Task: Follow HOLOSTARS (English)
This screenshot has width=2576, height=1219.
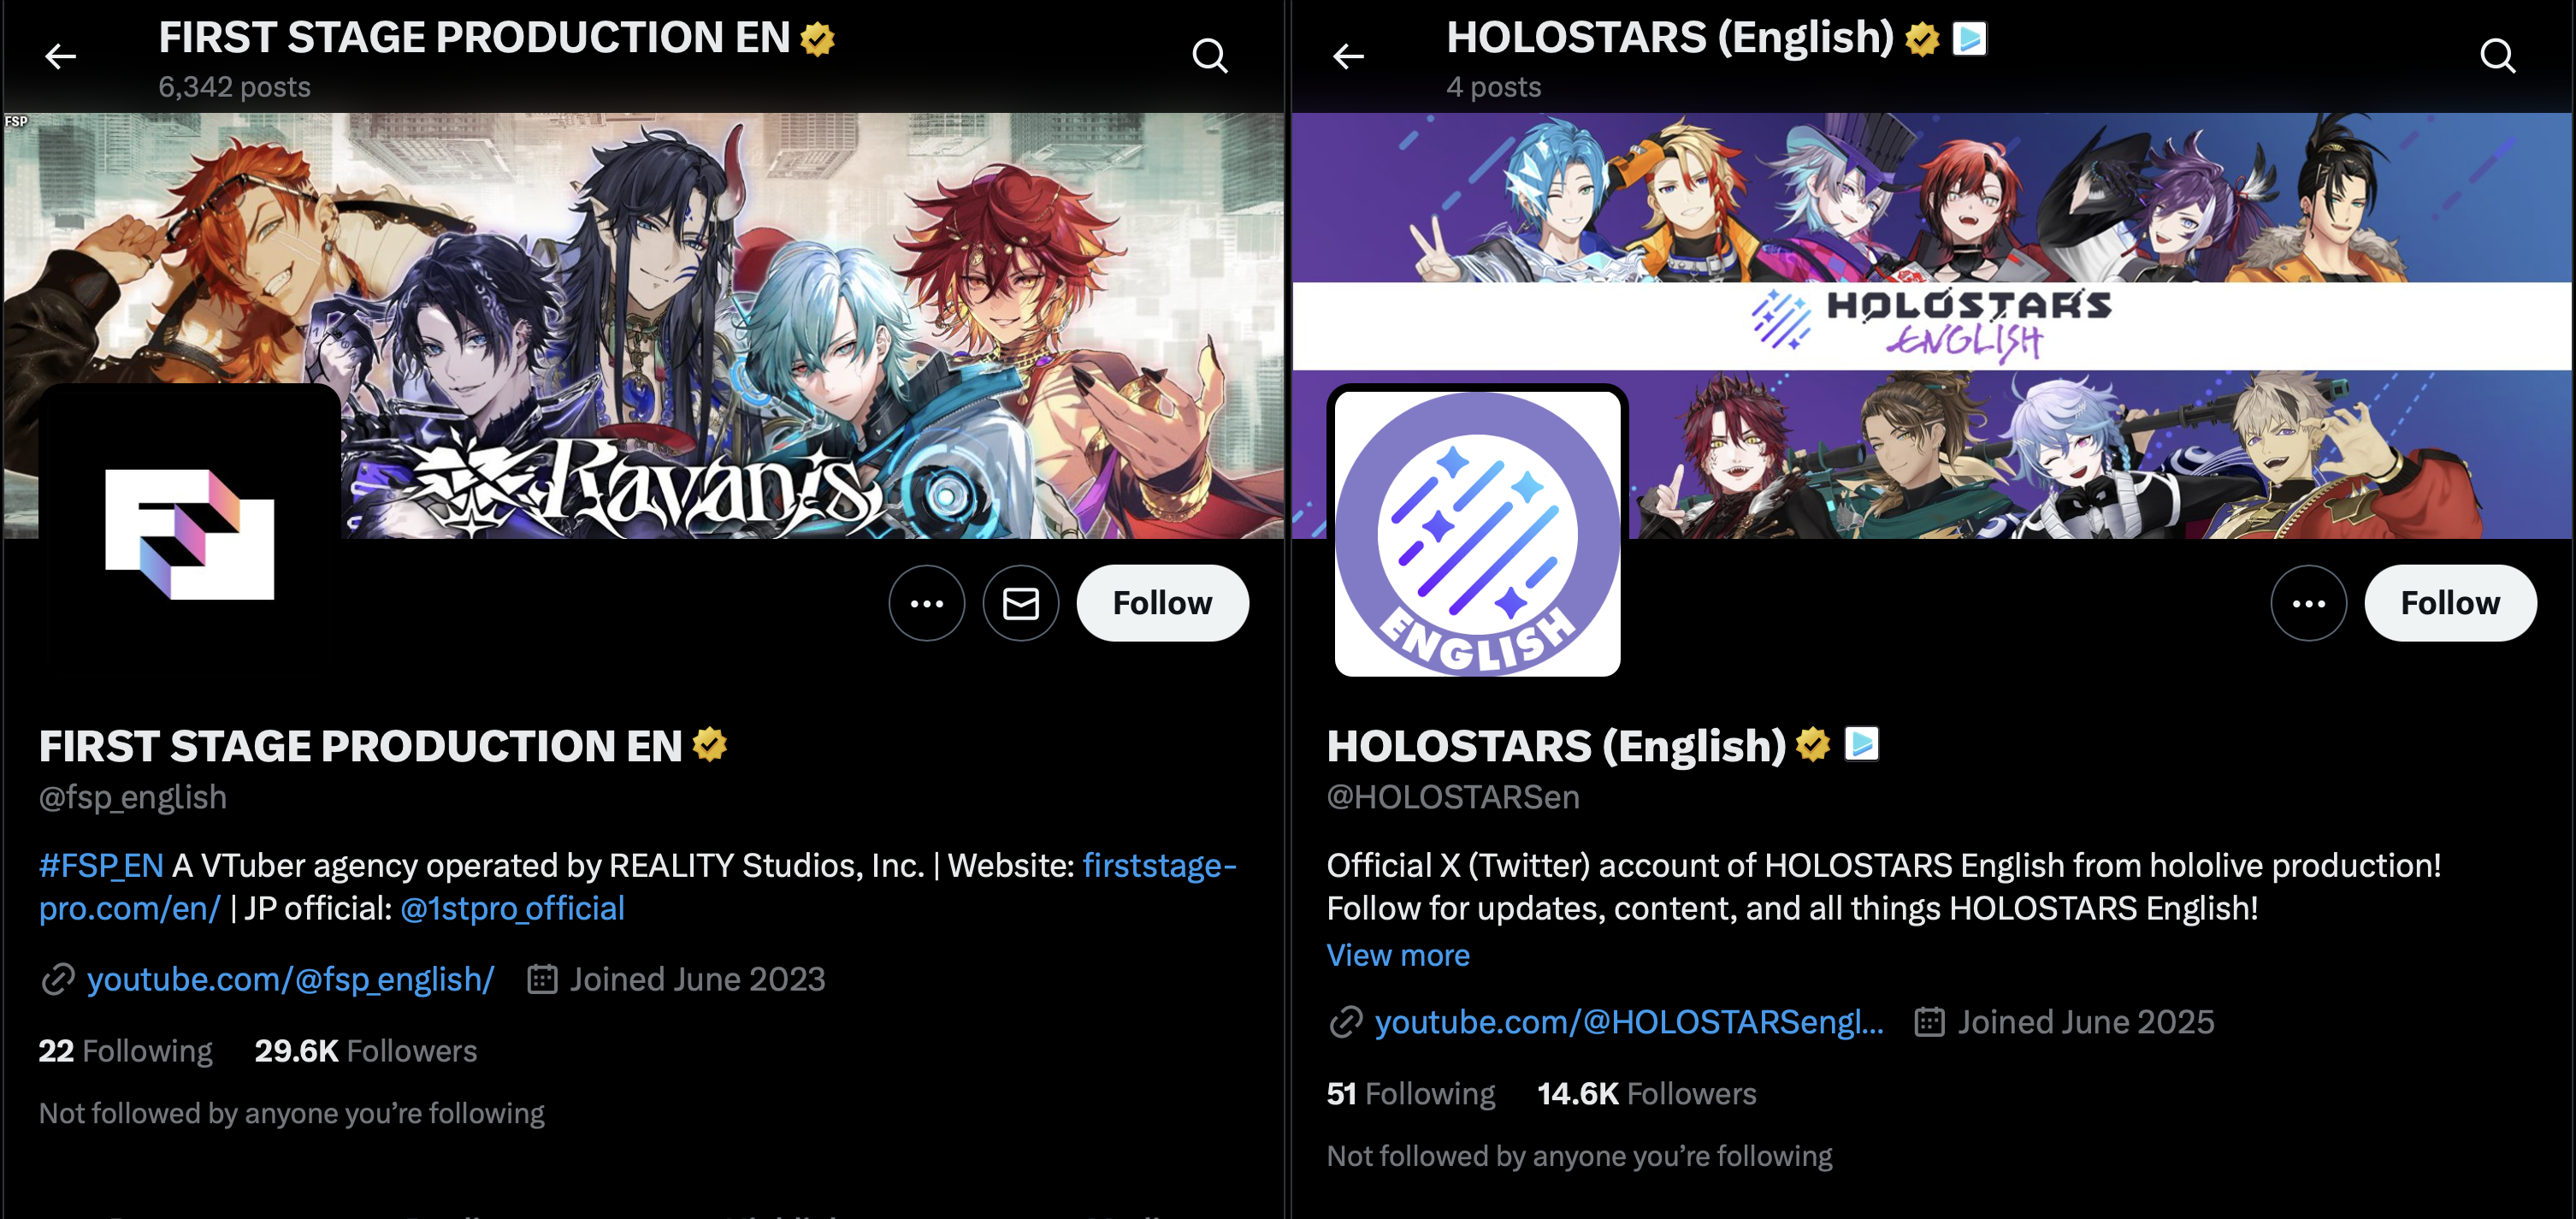Action: click(x=2450, y=603)
